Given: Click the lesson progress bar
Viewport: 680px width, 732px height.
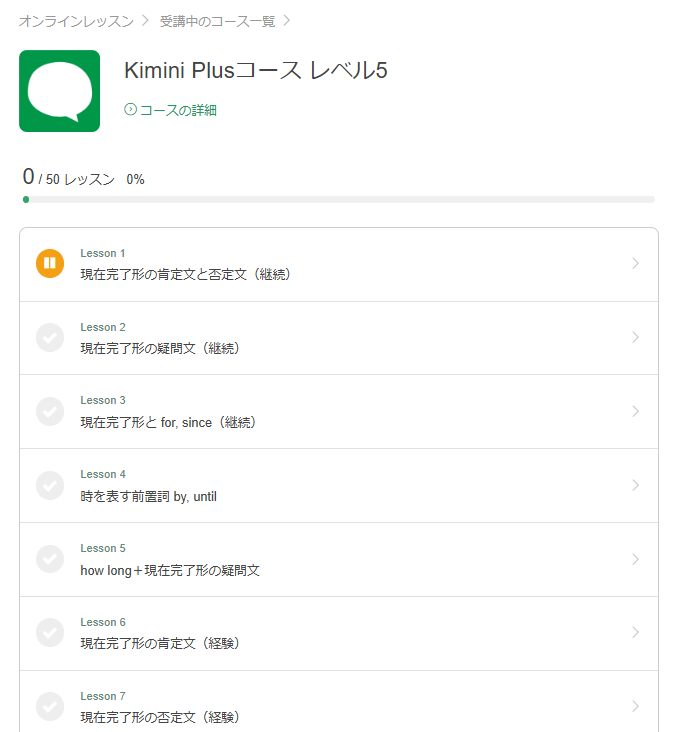Looking at the screenshot, I should tap(338, 200).
